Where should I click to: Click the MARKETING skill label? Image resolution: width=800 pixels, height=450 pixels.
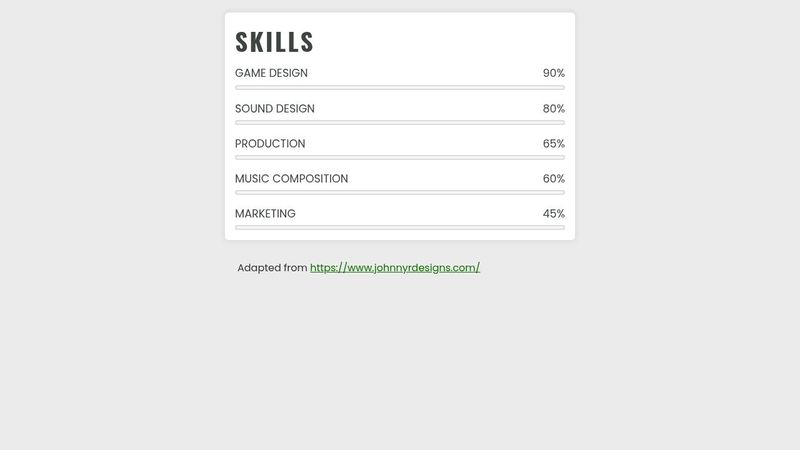point(265,213)
